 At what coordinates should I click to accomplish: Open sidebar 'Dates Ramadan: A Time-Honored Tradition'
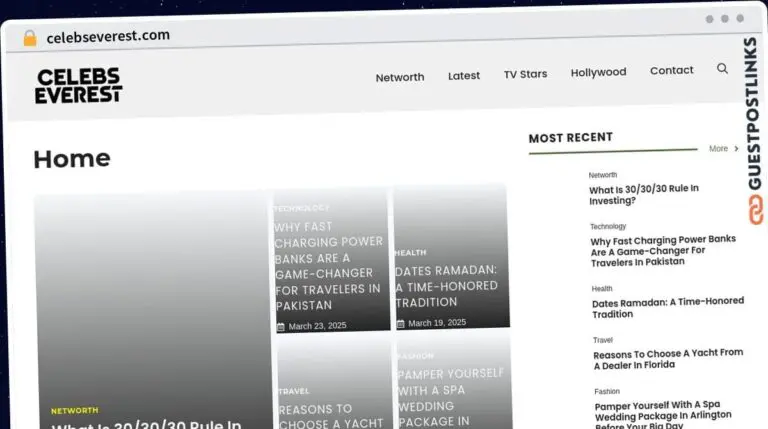click(x=667, y=307)
